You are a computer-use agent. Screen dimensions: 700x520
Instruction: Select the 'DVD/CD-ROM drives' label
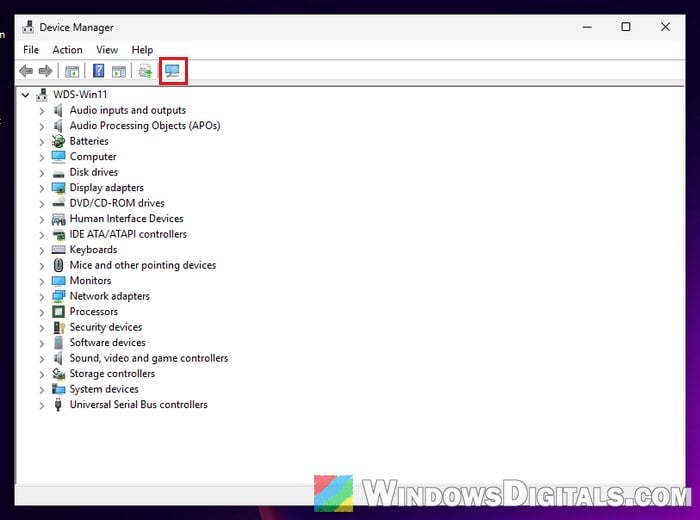pos(117,203)
